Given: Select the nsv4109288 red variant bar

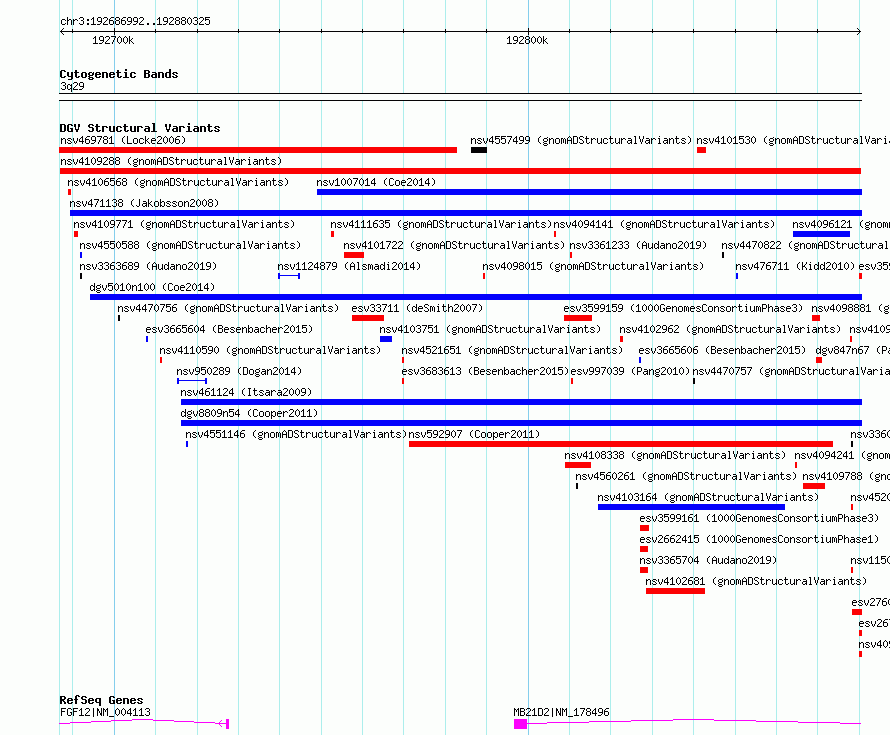Looking at the screenshot, I should pyautogui.click(x=460, y=171).
